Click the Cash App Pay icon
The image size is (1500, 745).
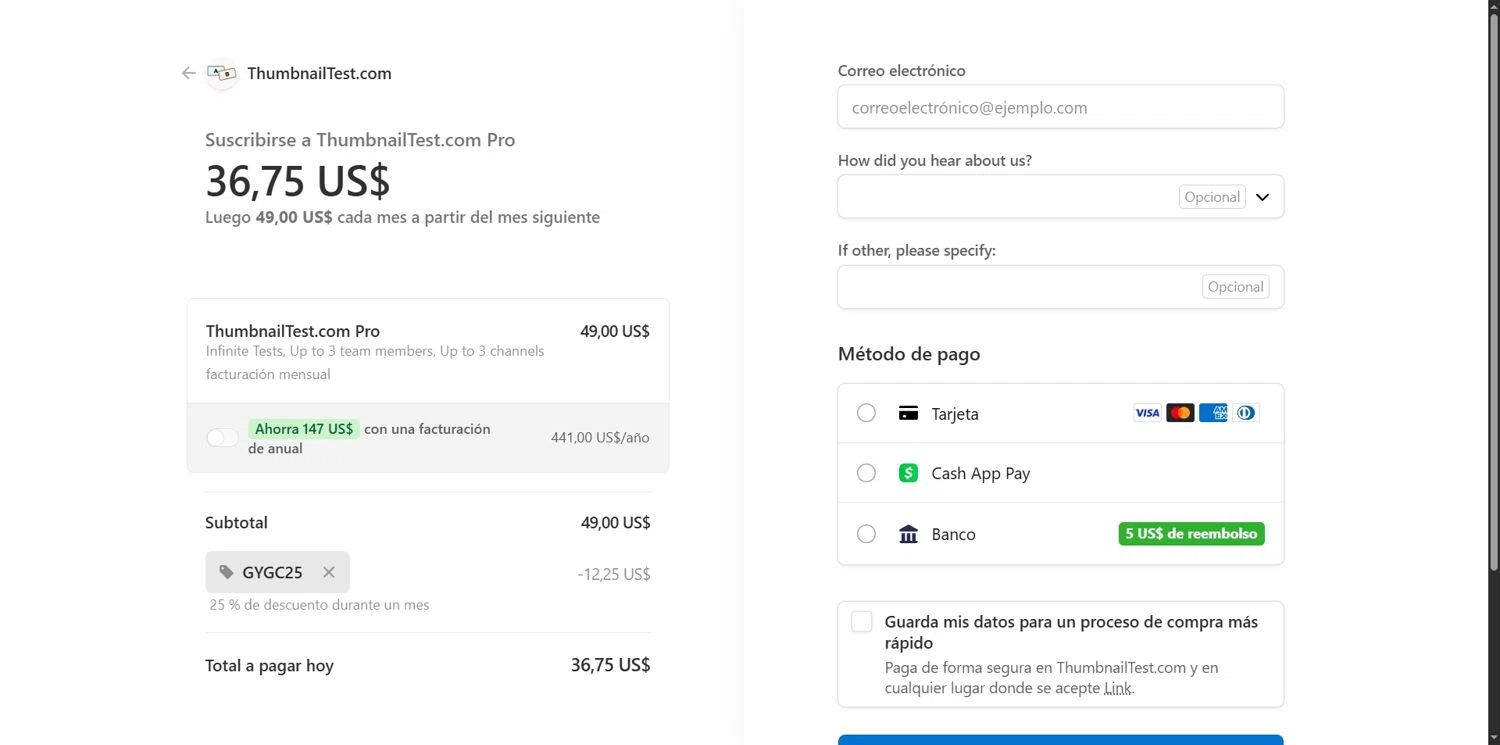pos(908,473)
